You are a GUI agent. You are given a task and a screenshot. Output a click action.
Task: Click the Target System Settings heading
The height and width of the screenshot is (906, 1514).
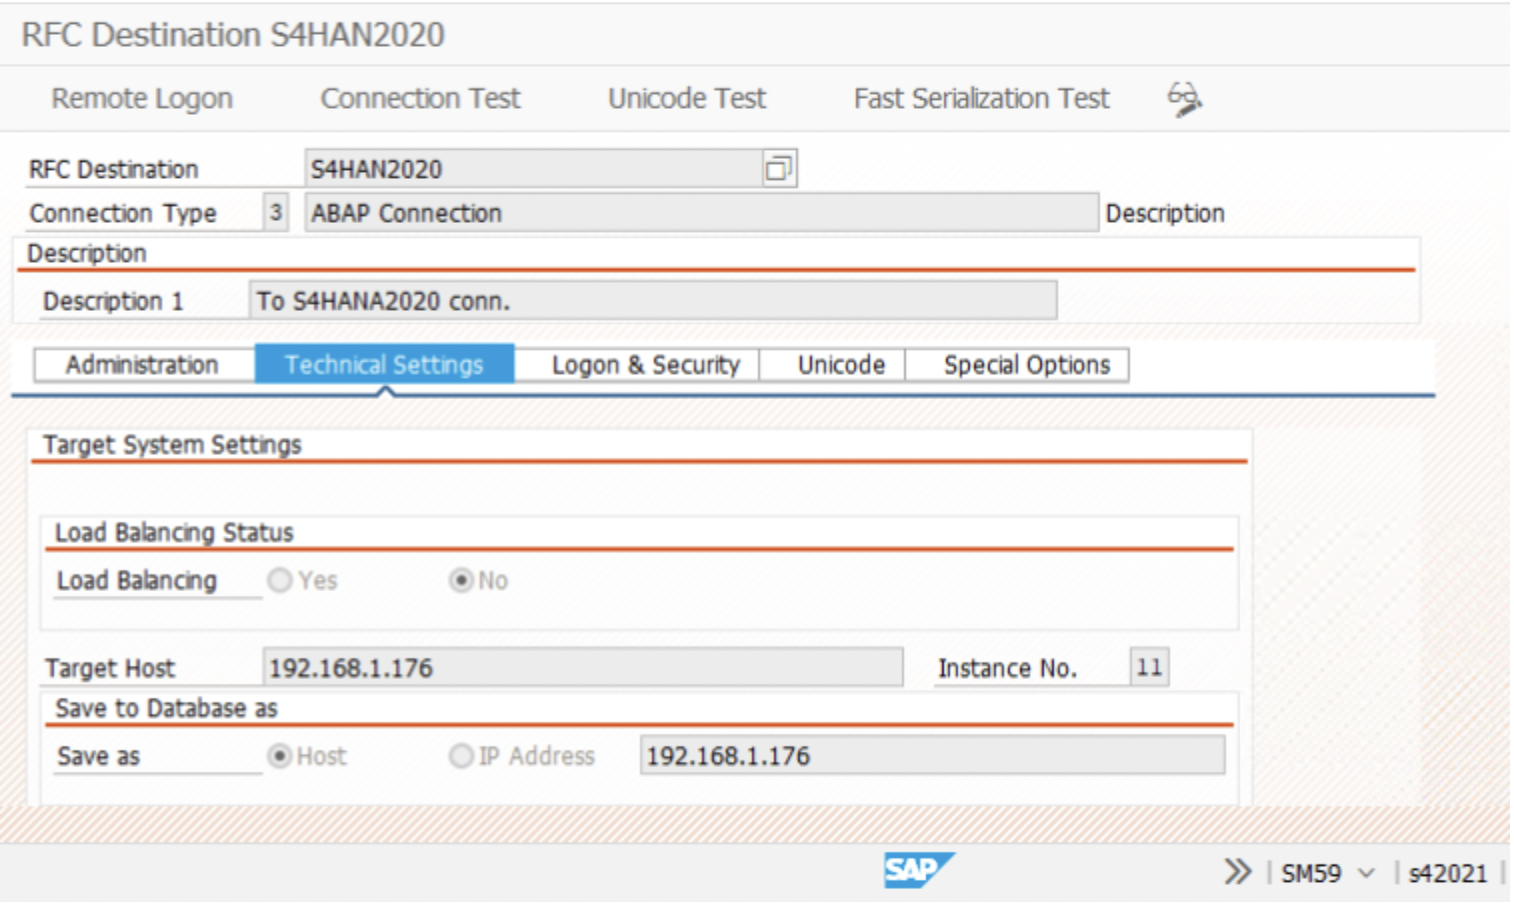pyautogui.click(x=172, y=445)
